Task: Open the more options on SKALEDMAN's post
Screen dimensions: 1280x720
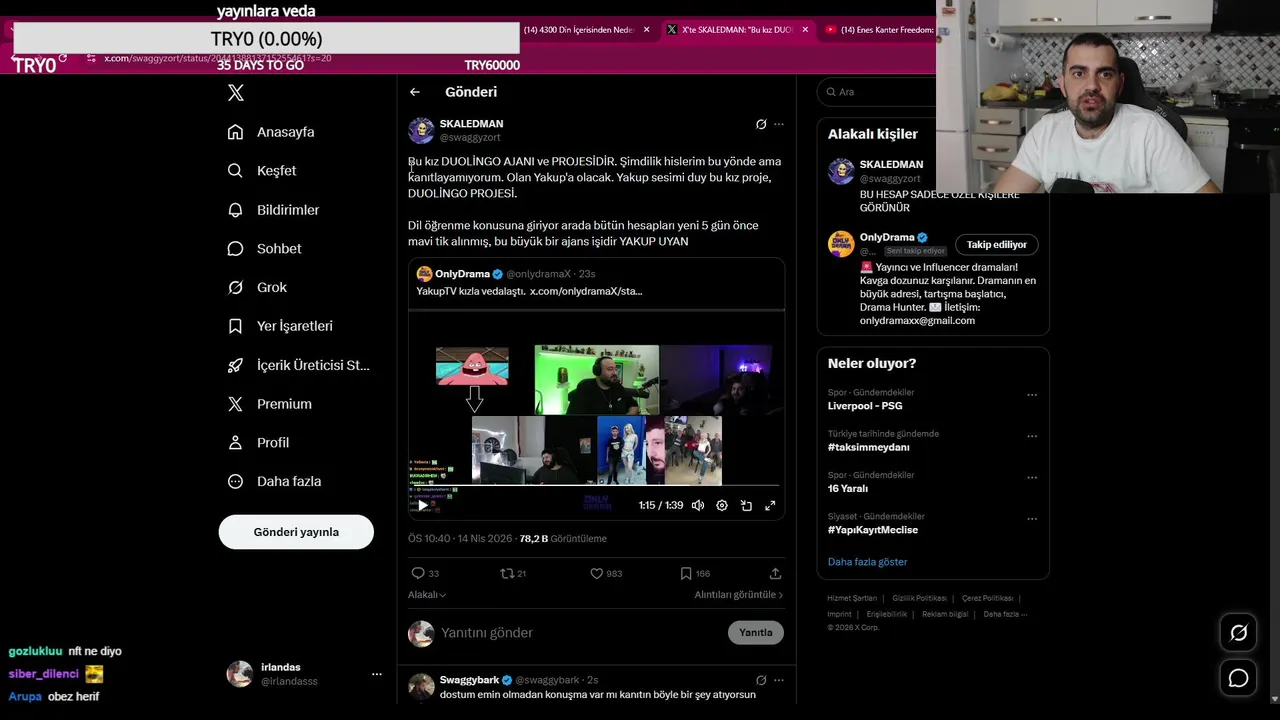Action: (x=779, y=124)
